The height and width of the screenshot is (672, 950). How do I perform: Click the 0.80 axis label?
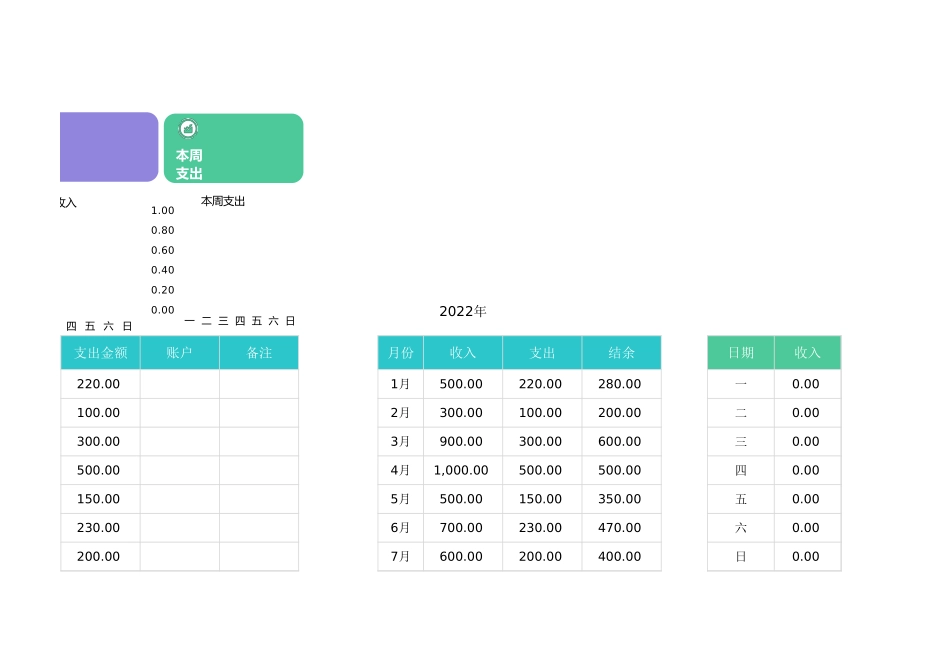click(x=162, y=230)
